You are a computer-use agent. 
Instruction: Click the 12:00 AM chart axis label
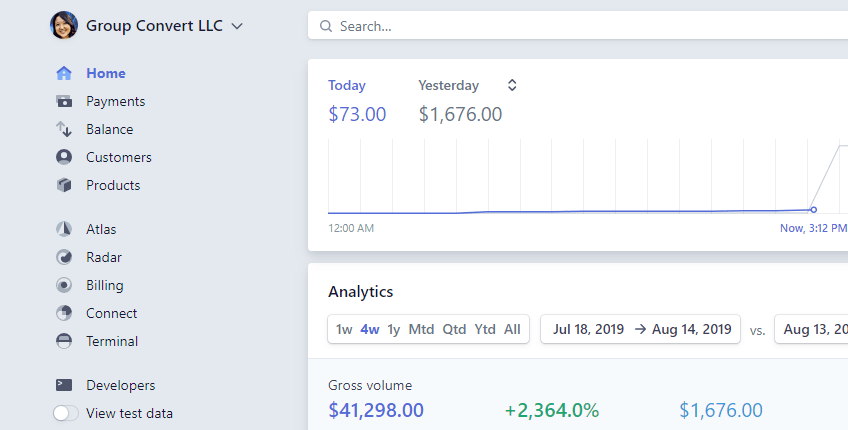[351, 228]
